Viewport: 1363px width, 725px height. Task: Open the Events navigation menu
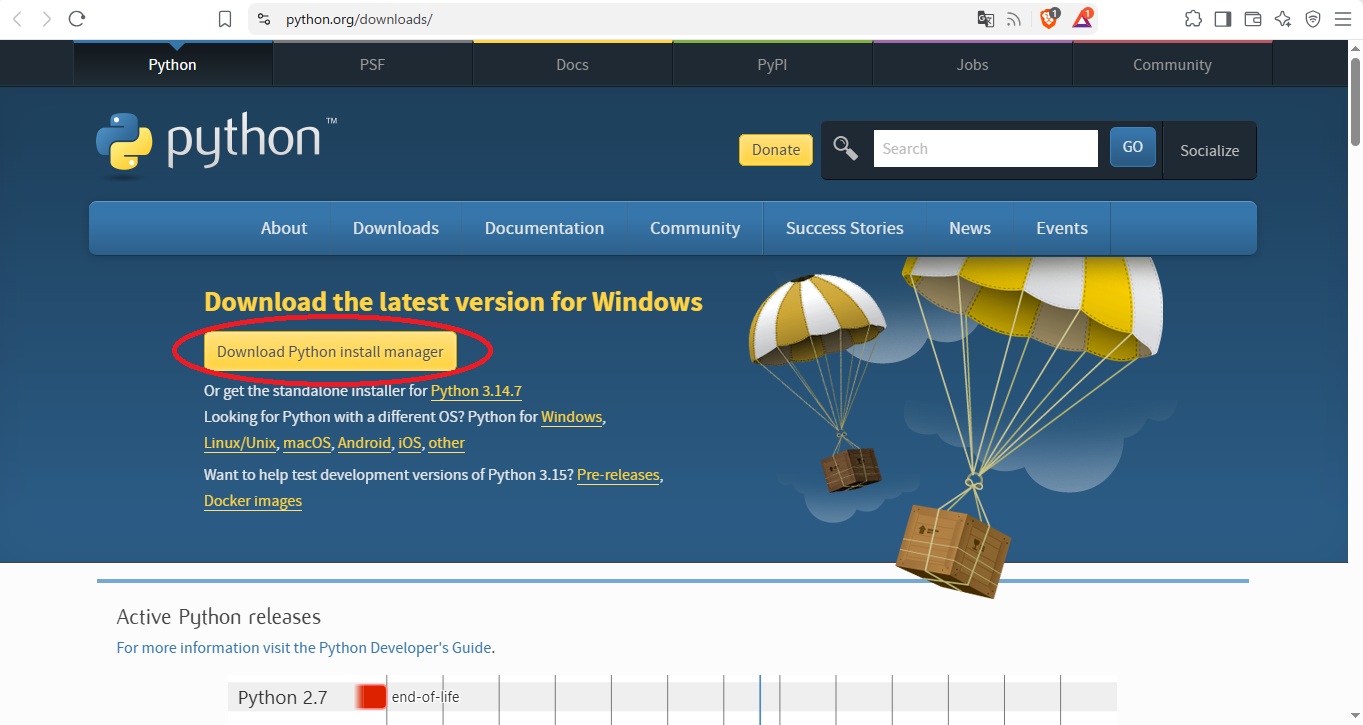(x=1062, y=228)
